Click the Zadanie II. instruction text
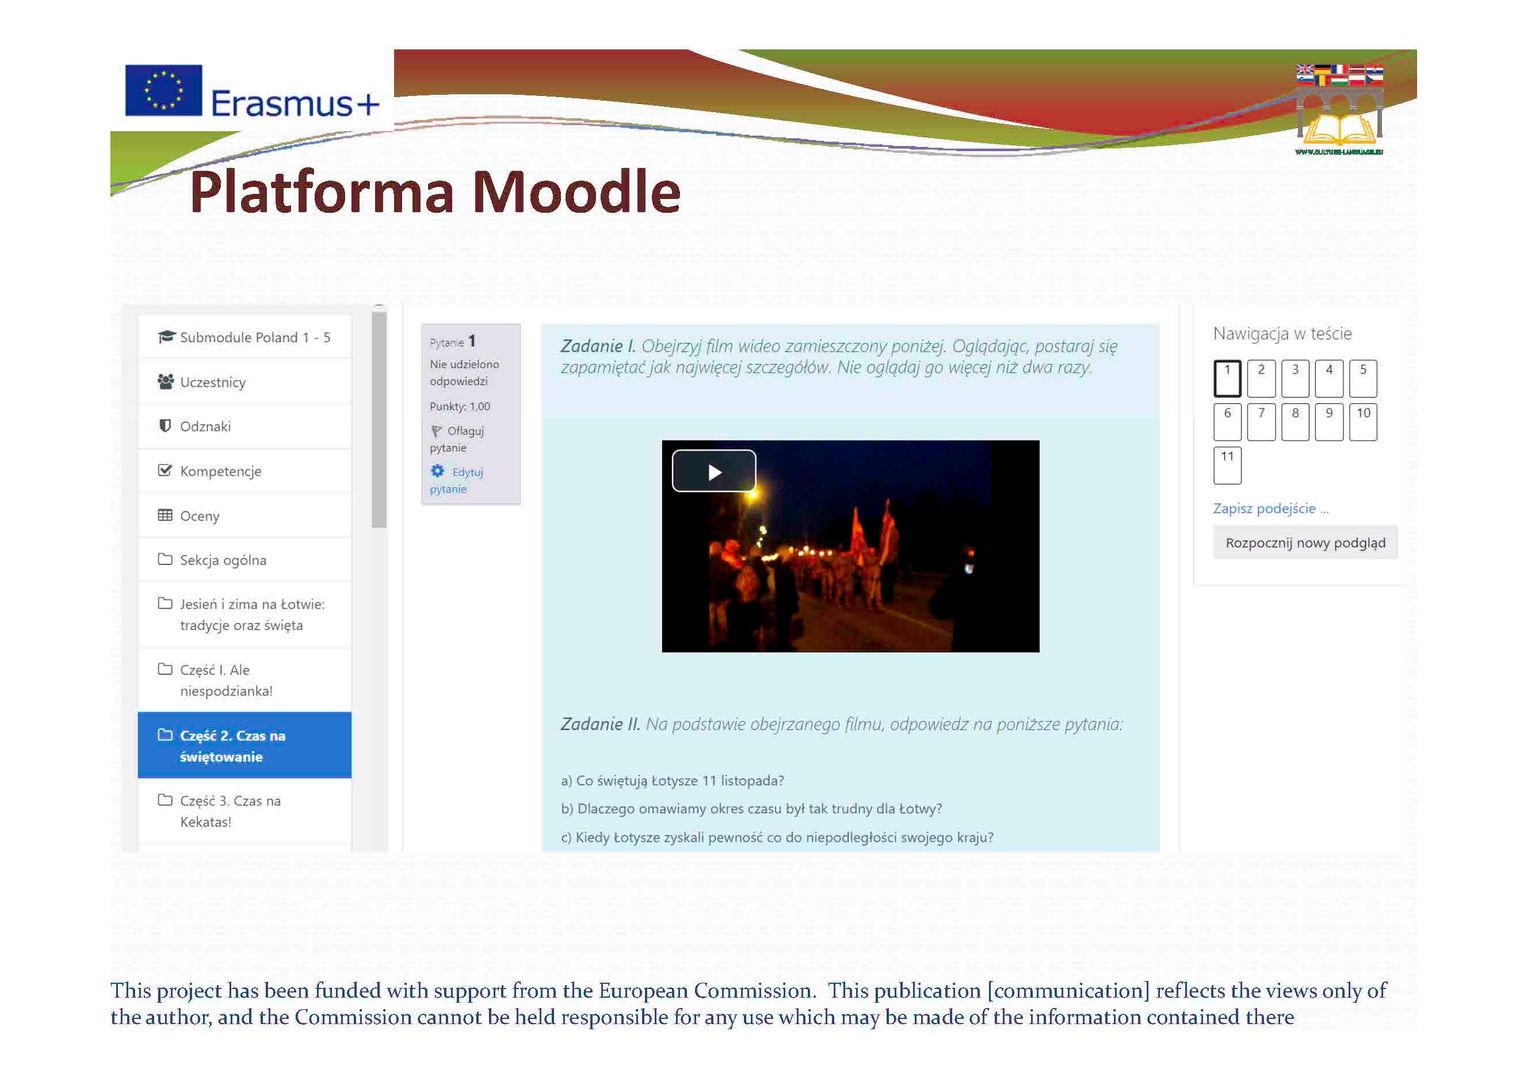 (841, 724)
